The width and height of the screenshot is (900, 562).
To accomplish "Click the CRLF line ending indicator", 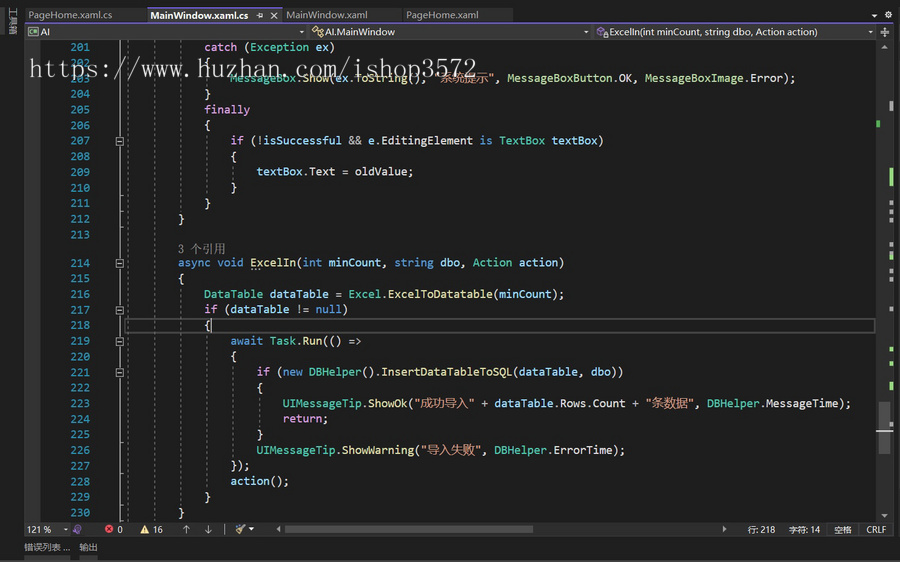I will point(876,529).
